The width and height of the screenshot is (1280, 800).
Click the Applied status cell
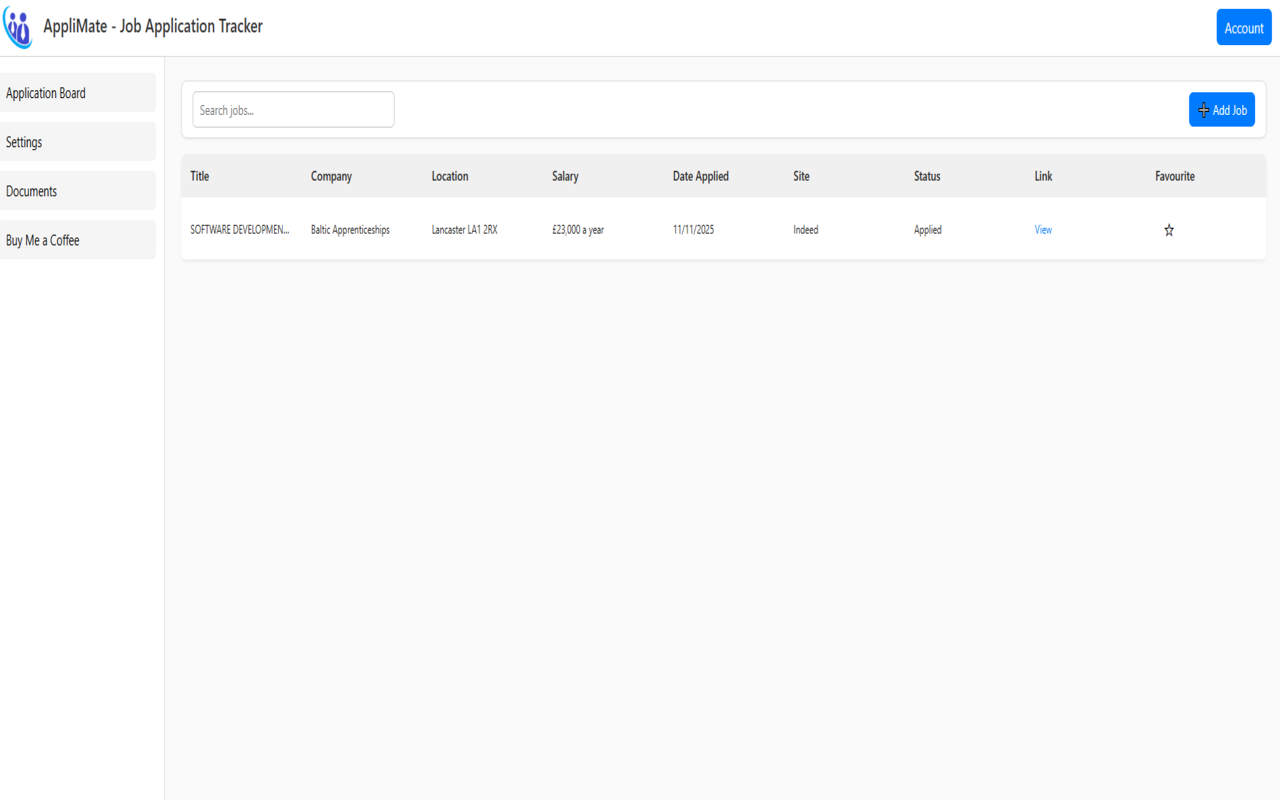[927, 229]
